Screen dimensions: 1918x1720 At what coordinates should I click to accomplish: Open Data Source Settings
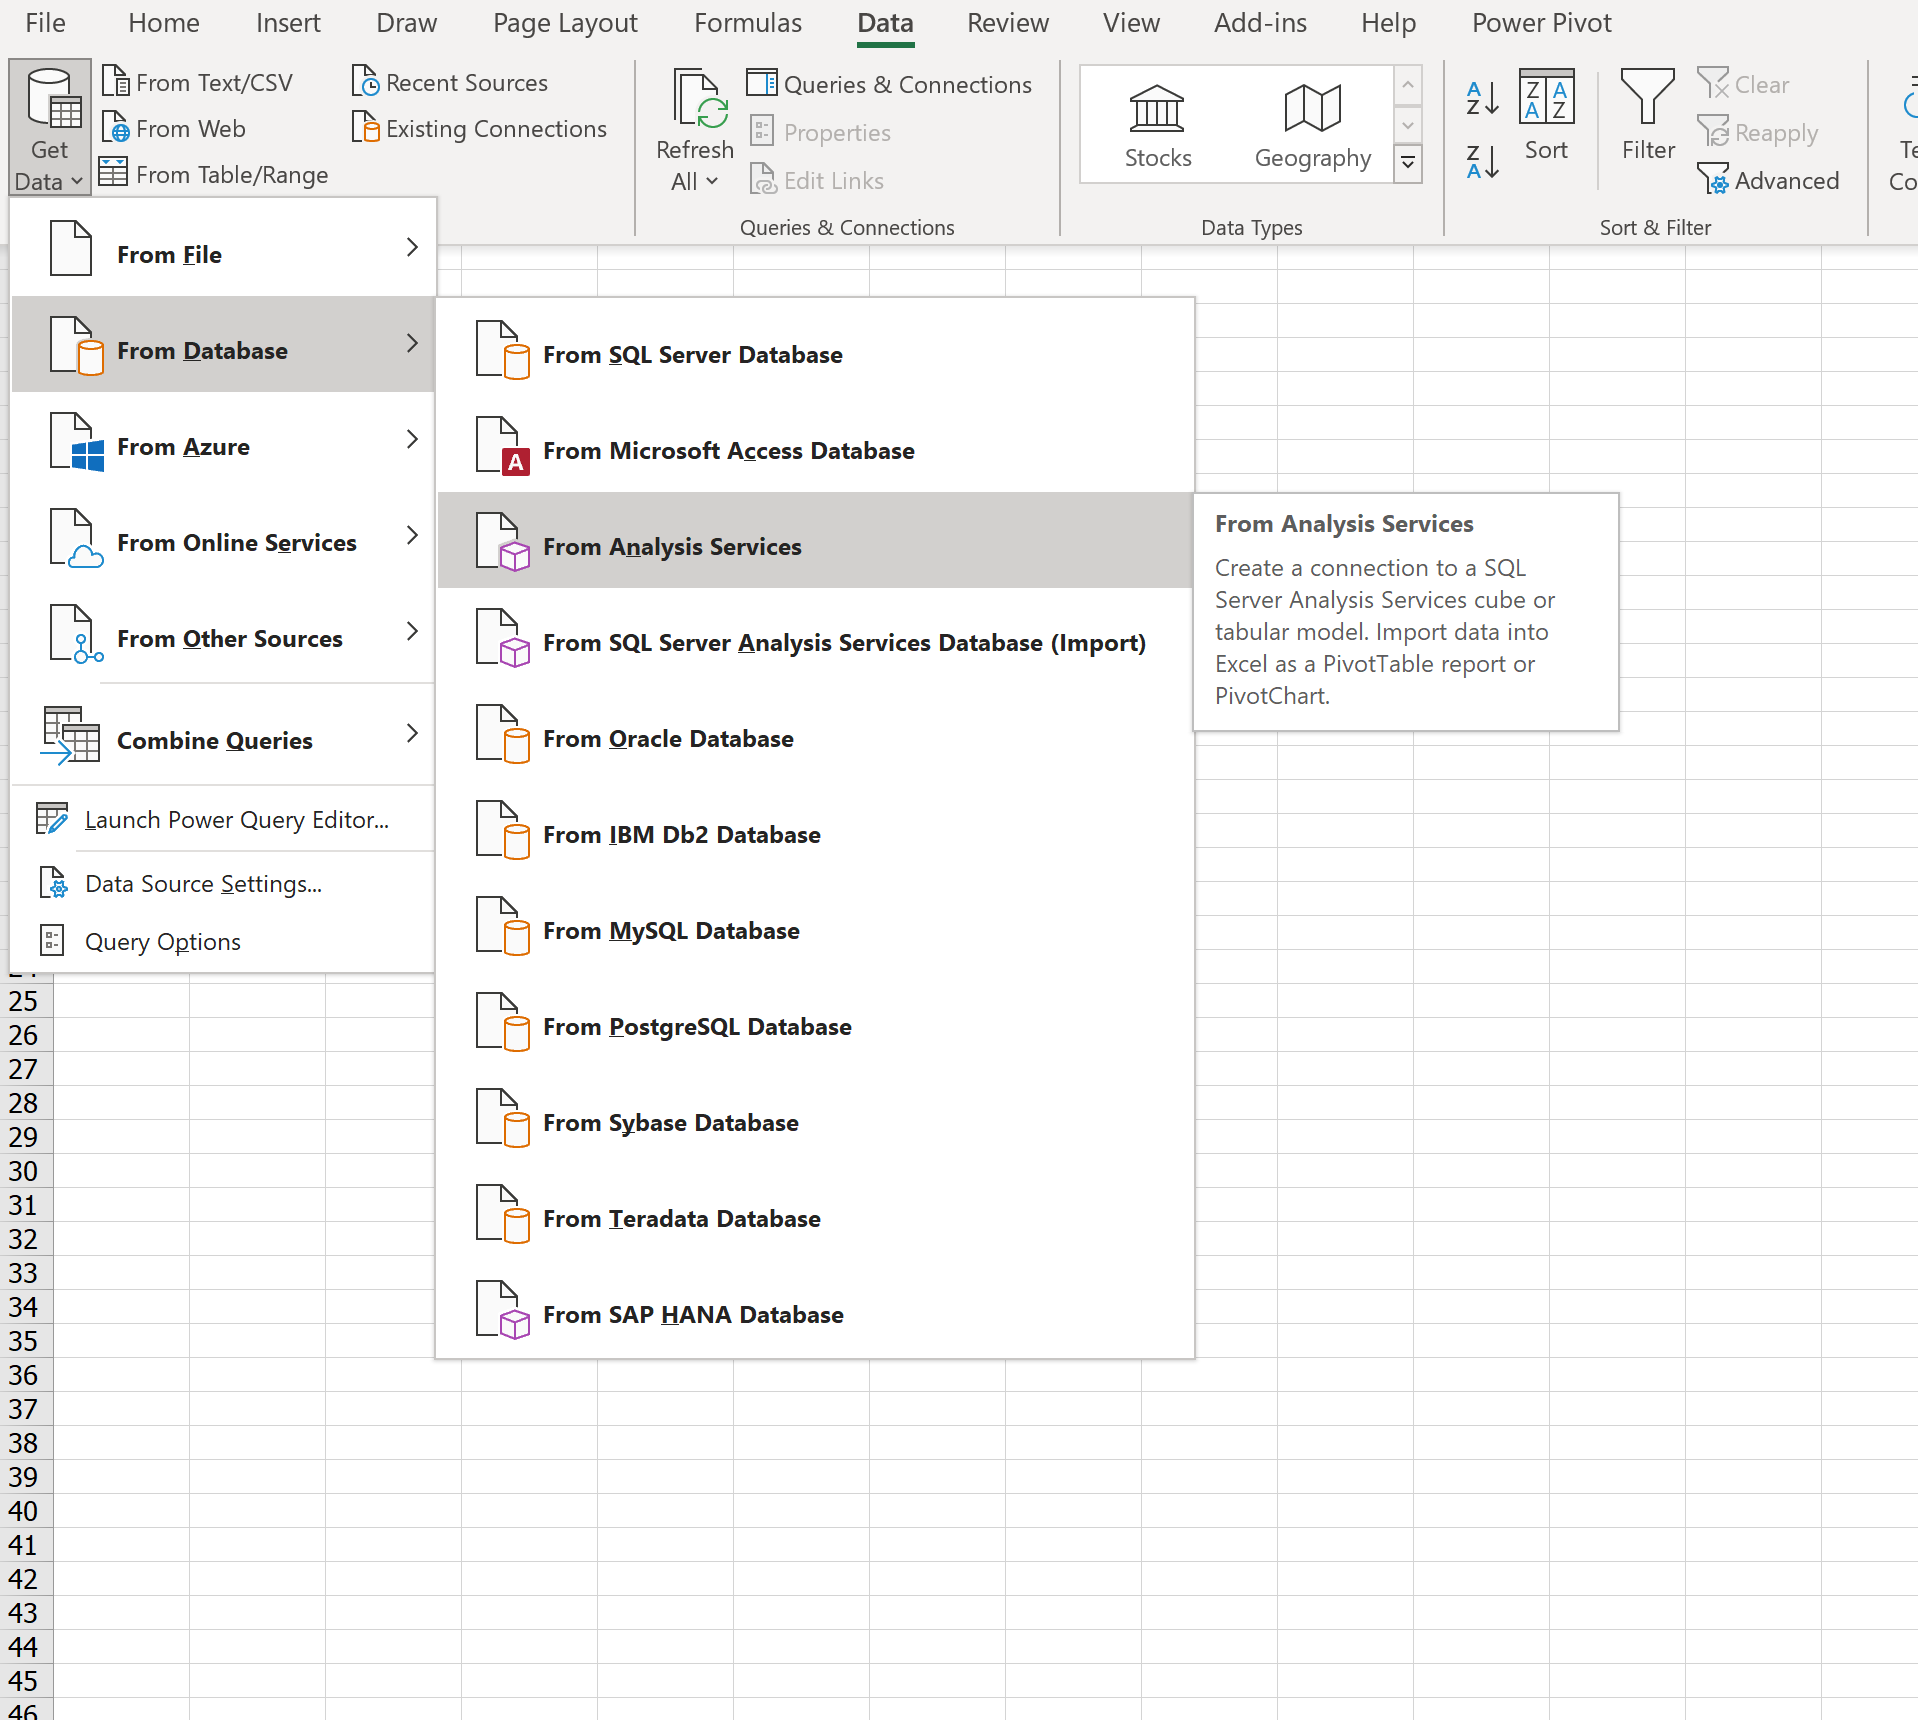pyautogui.click(x=223, y=884)
